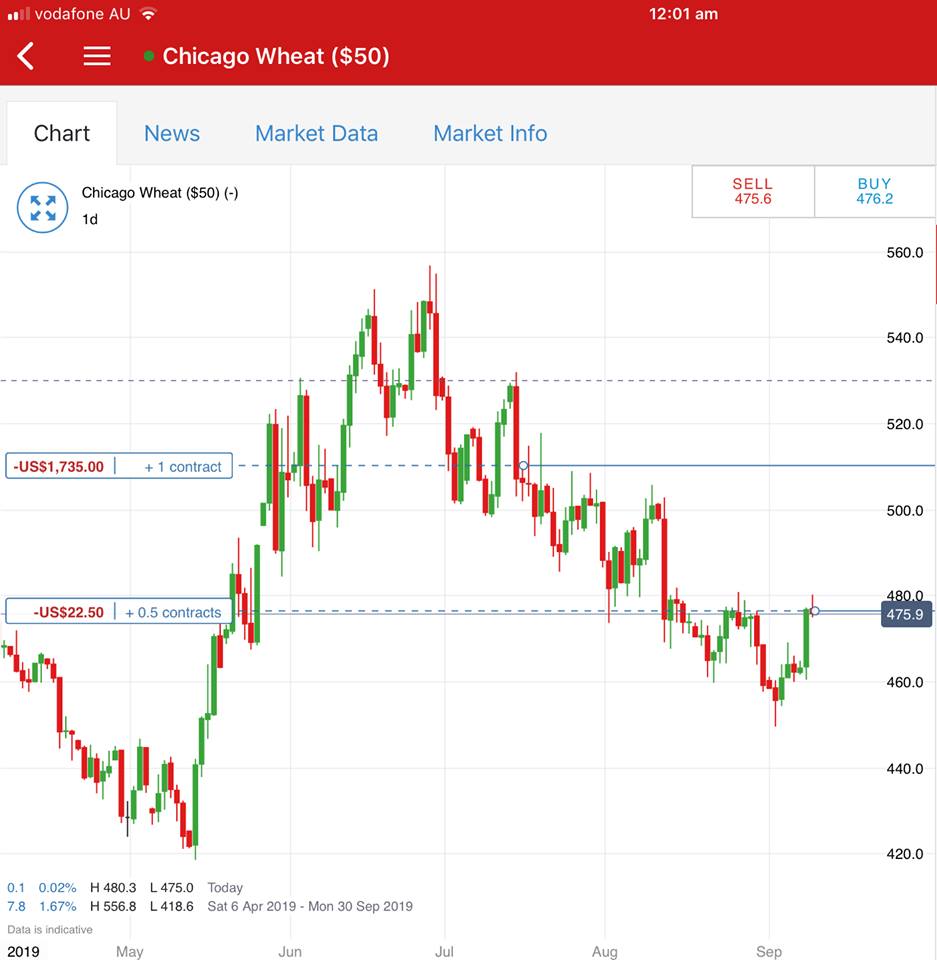Select the -US$1,735.00 position label
This screenshot has width=937, height=960.
click(x=59, y=467)
